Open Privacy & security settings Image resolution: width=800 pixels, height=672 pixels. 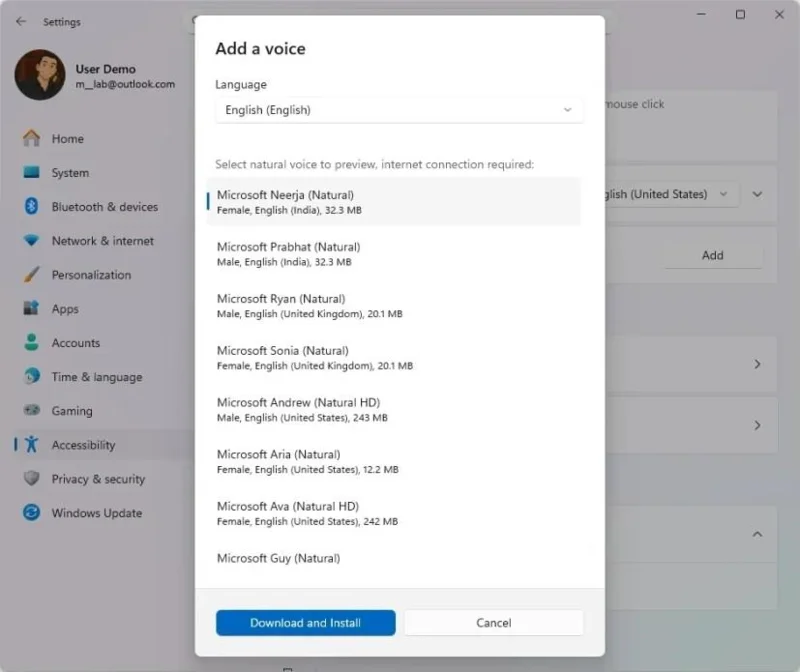click(x=102, y=479)
